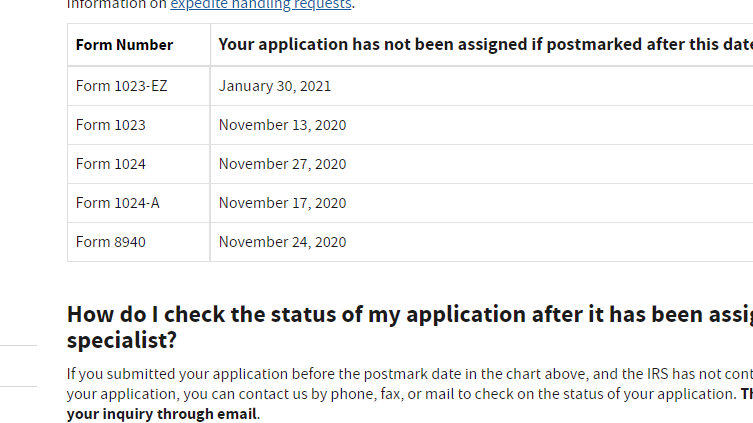Image resolution: width=753 pixels, height=423 pixels.
Task: Select the Form 8940 table cell
Action: [111, 242]
